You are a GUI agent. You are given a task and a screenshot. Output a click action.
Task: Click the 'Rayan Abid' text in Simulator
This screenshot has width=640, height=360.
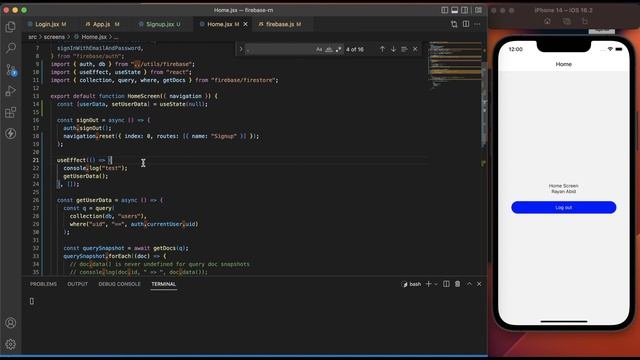tap(563, 191)
